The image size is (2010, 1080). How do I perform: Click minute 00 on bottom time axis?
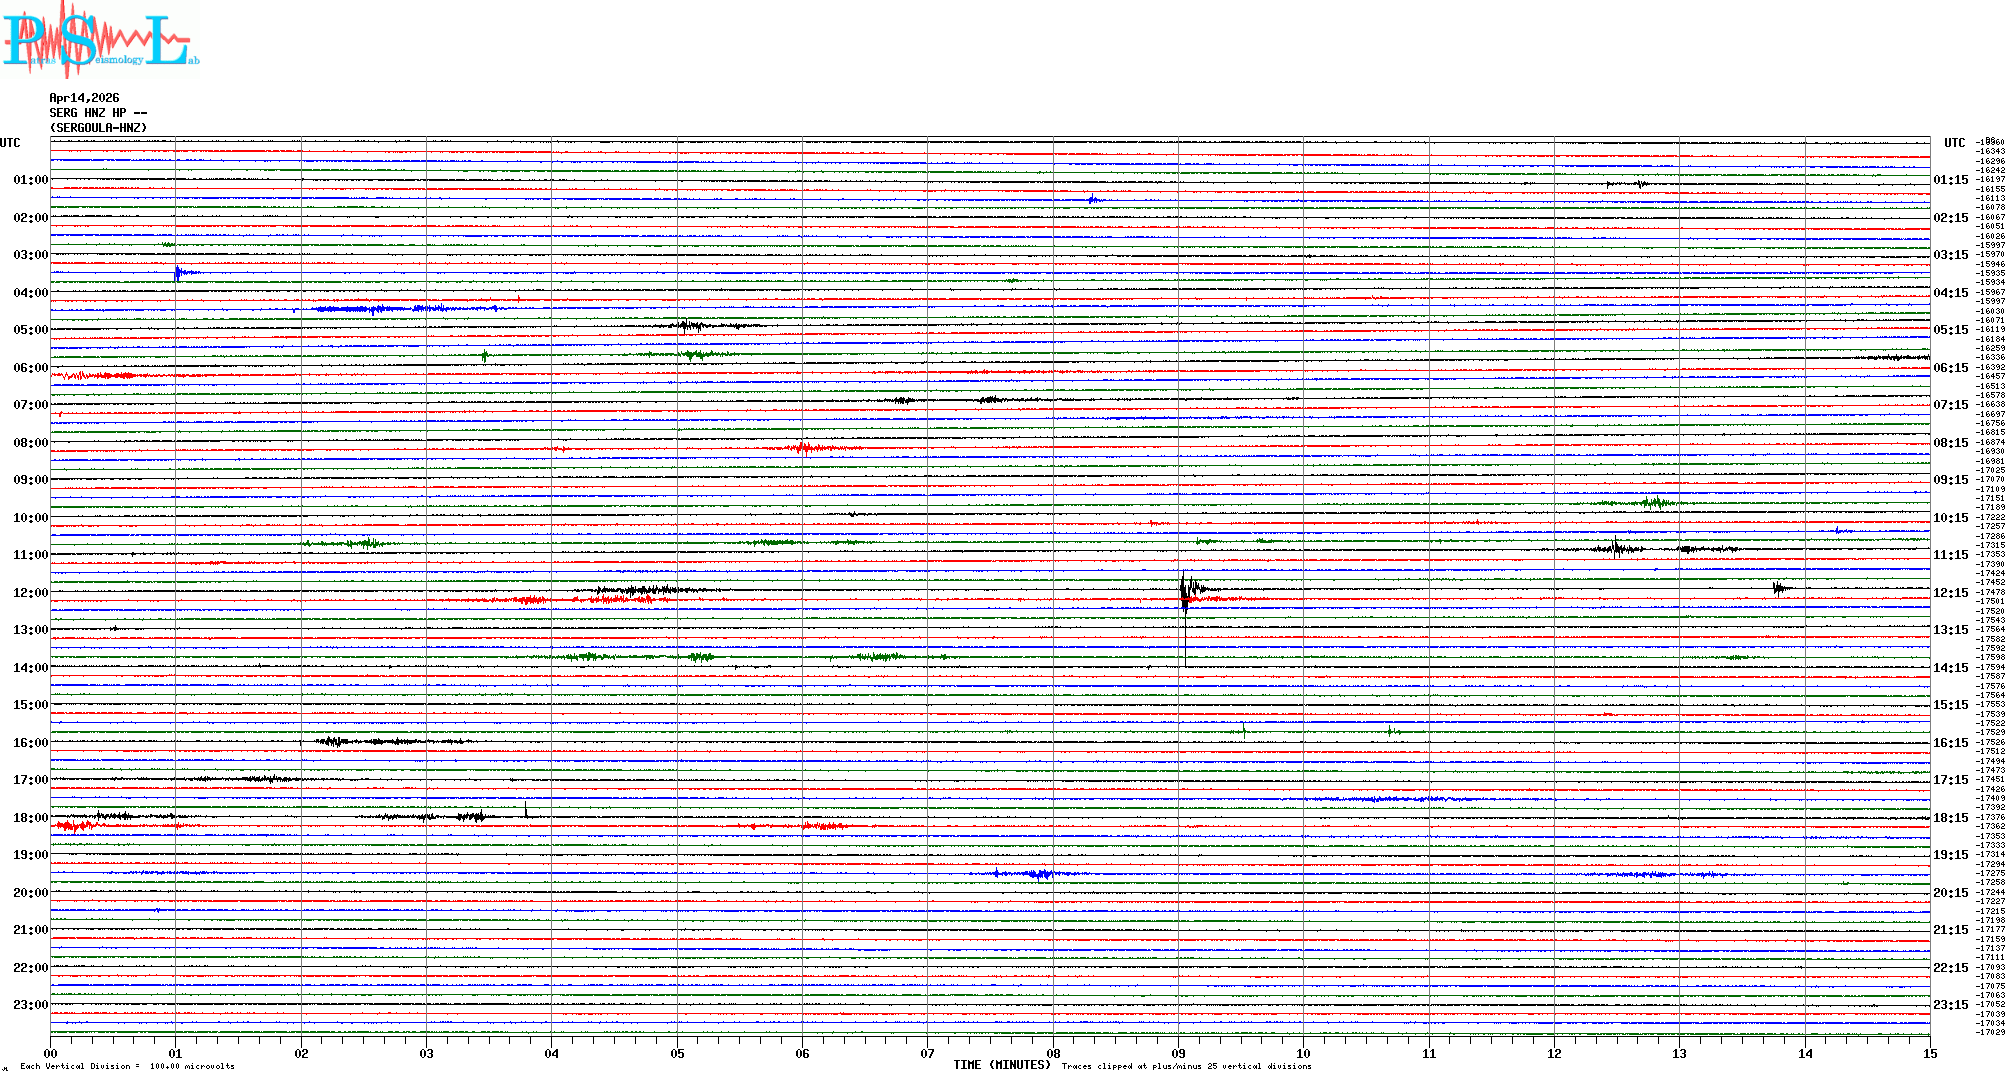(51, 1053)
